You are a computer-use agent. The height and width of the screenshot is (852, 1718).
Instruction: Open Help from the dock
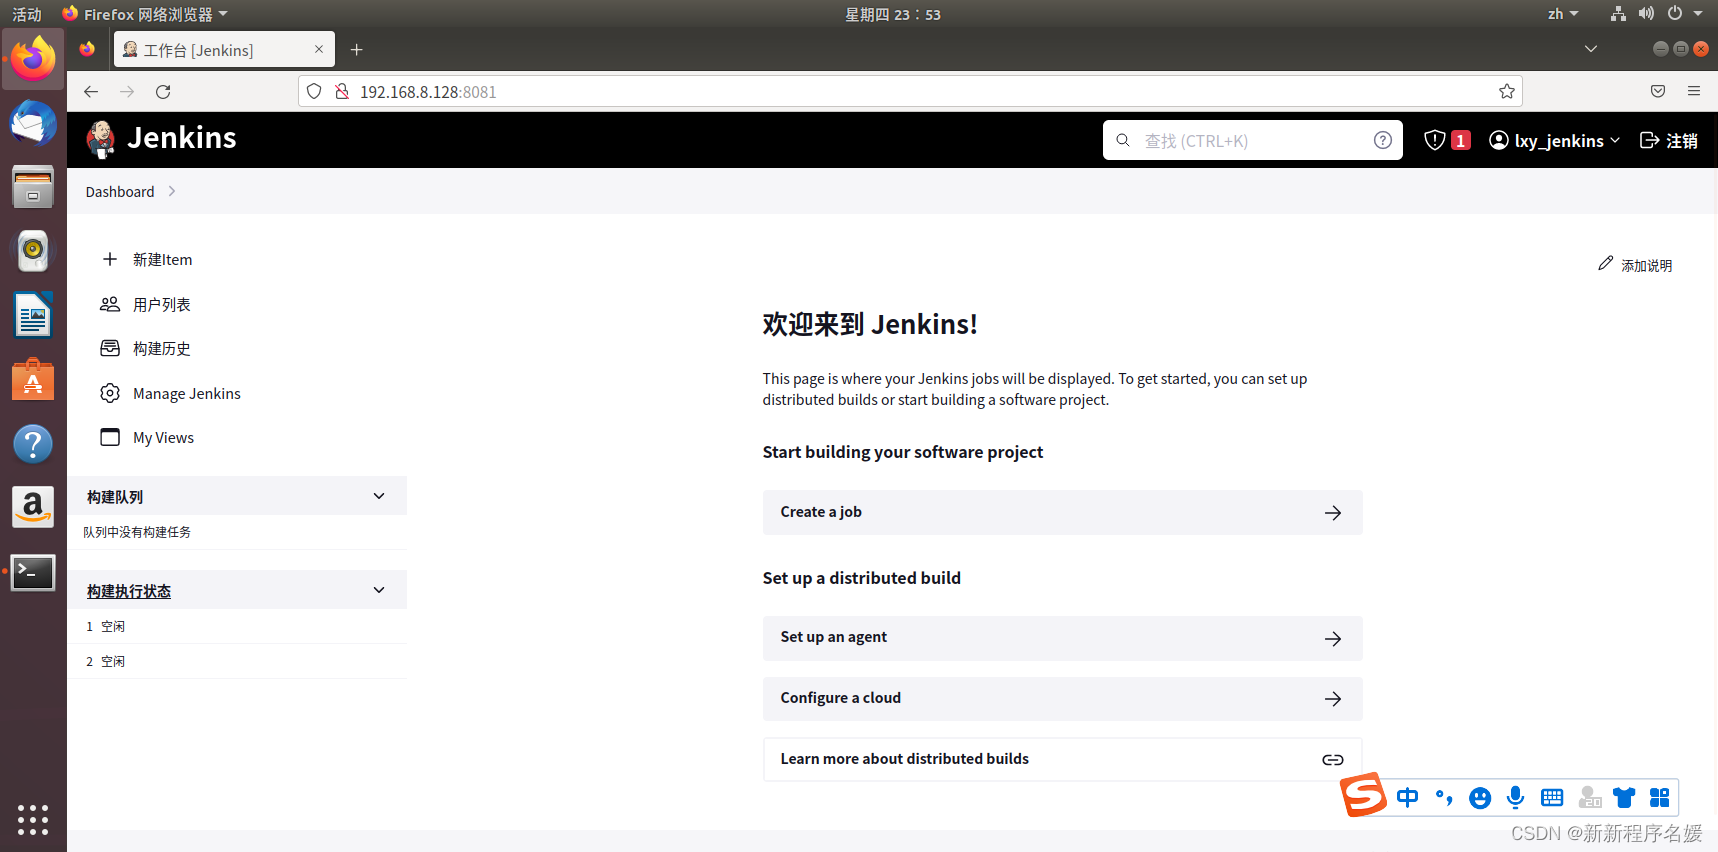pos(33,443)
